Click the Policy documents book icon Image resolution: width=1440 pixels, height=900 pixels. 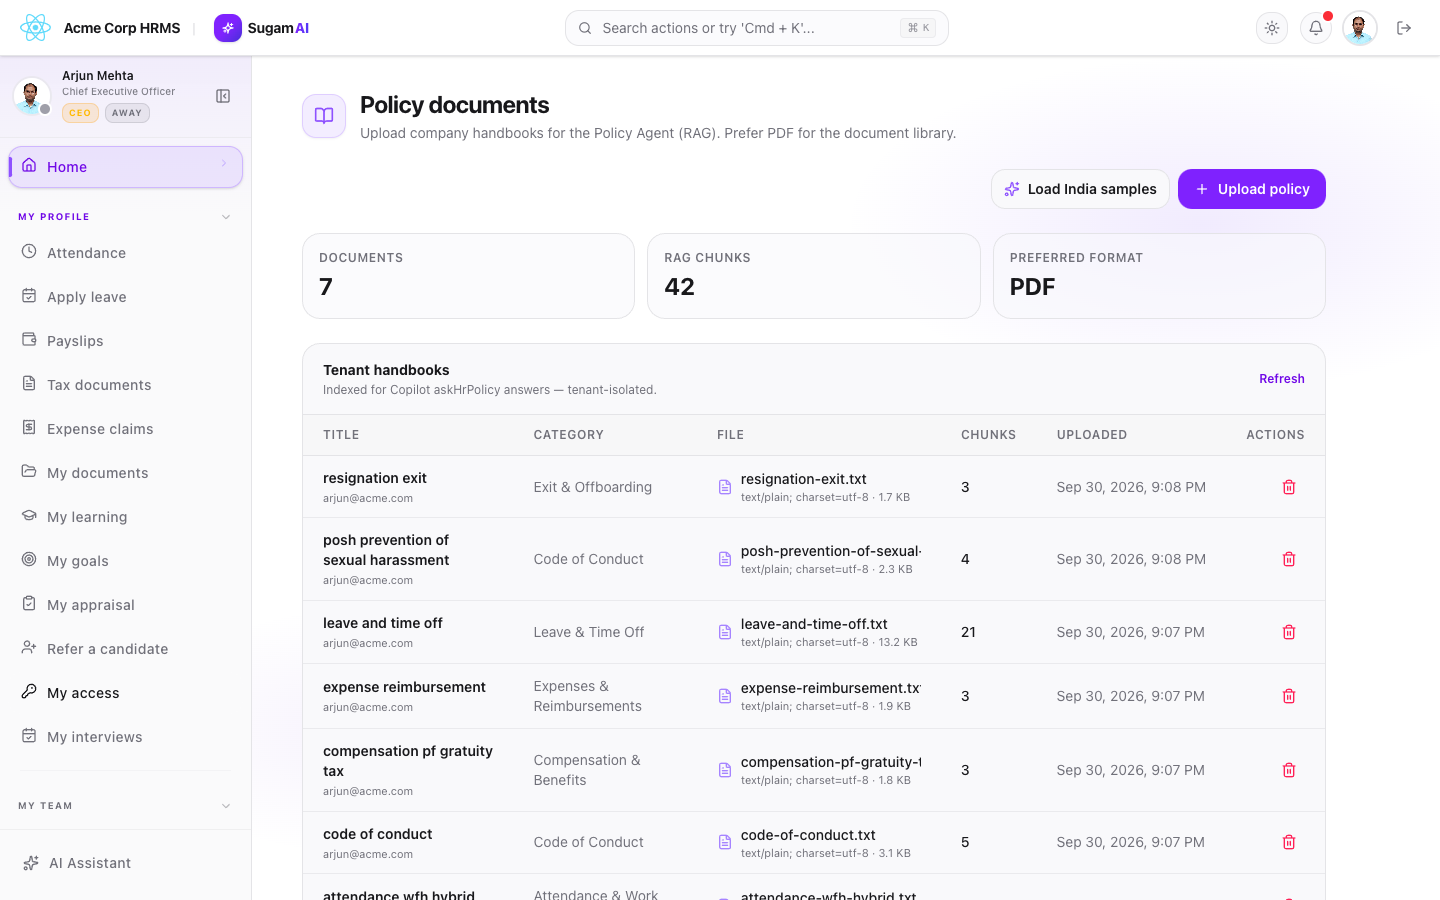(x=324, y=116)
